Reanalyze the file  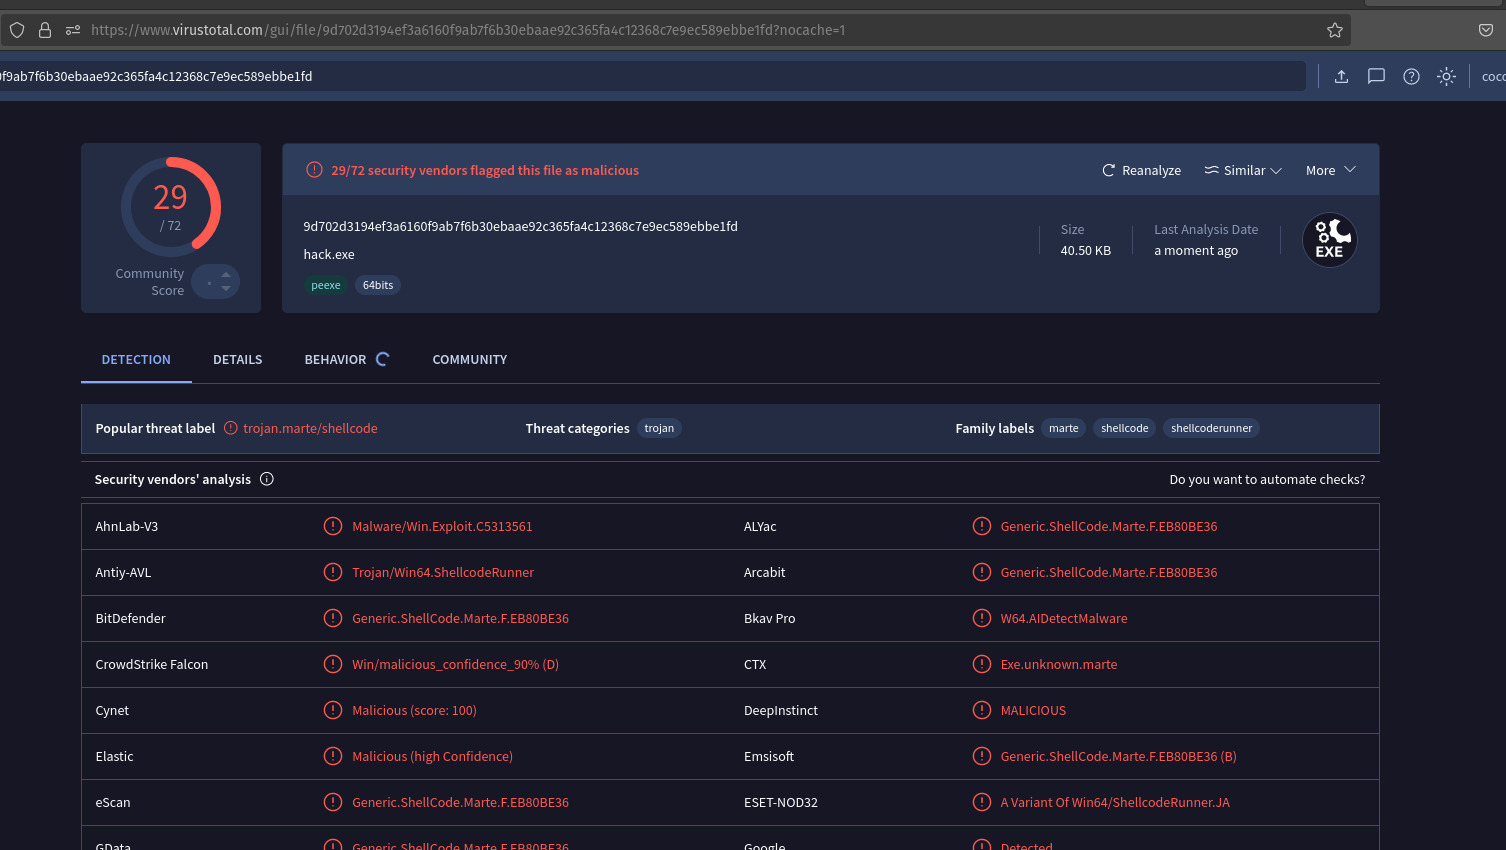point(1141,170)
